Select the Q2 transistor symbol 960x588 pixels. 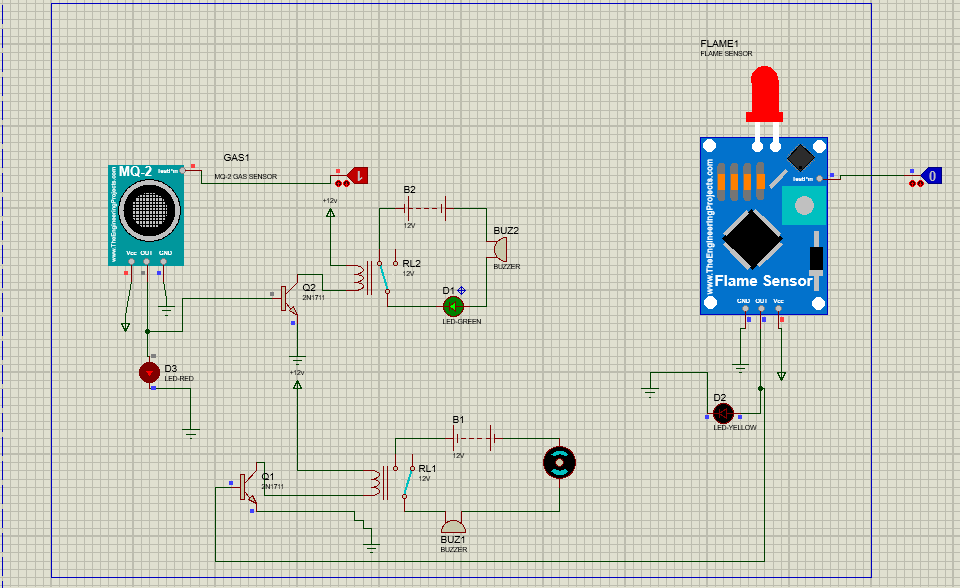(289, 298)
